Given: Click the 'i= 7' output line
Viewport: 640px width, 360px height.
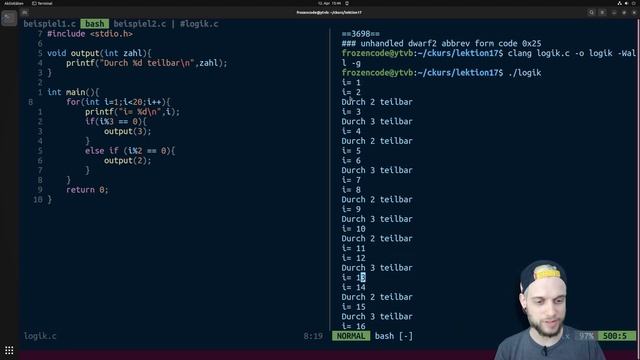Looking at the screenshot, I should (x=351, y=180).
